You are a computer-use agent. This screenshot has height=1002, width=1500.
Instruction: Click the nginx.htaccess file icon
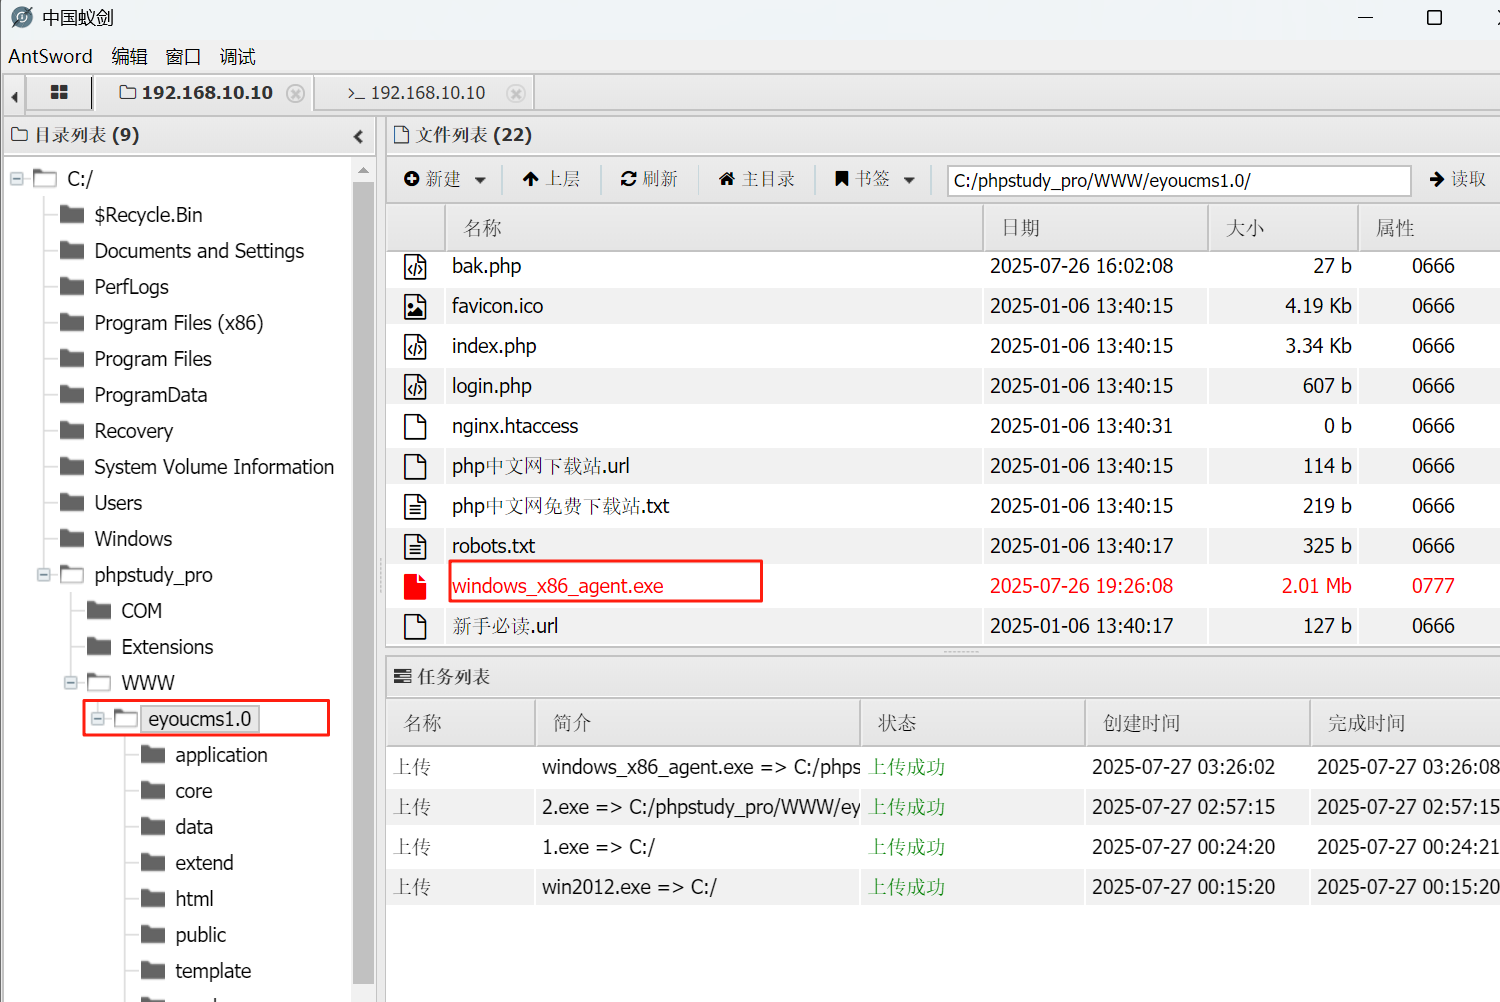415,426
